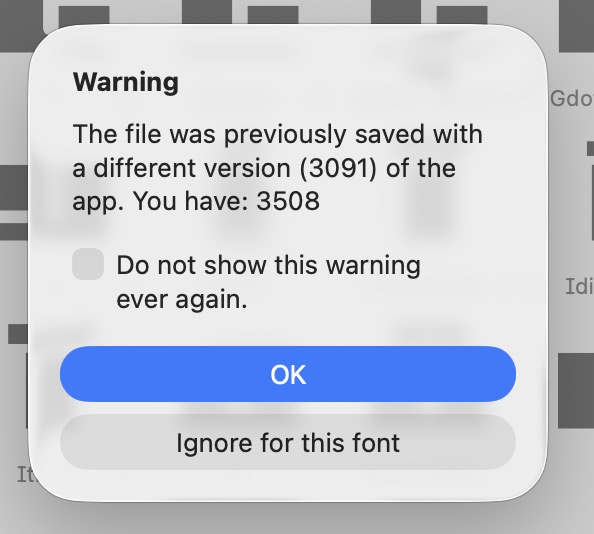
Task: Click the leftmost dark glyph at top edge
Action: coord(19,26)
